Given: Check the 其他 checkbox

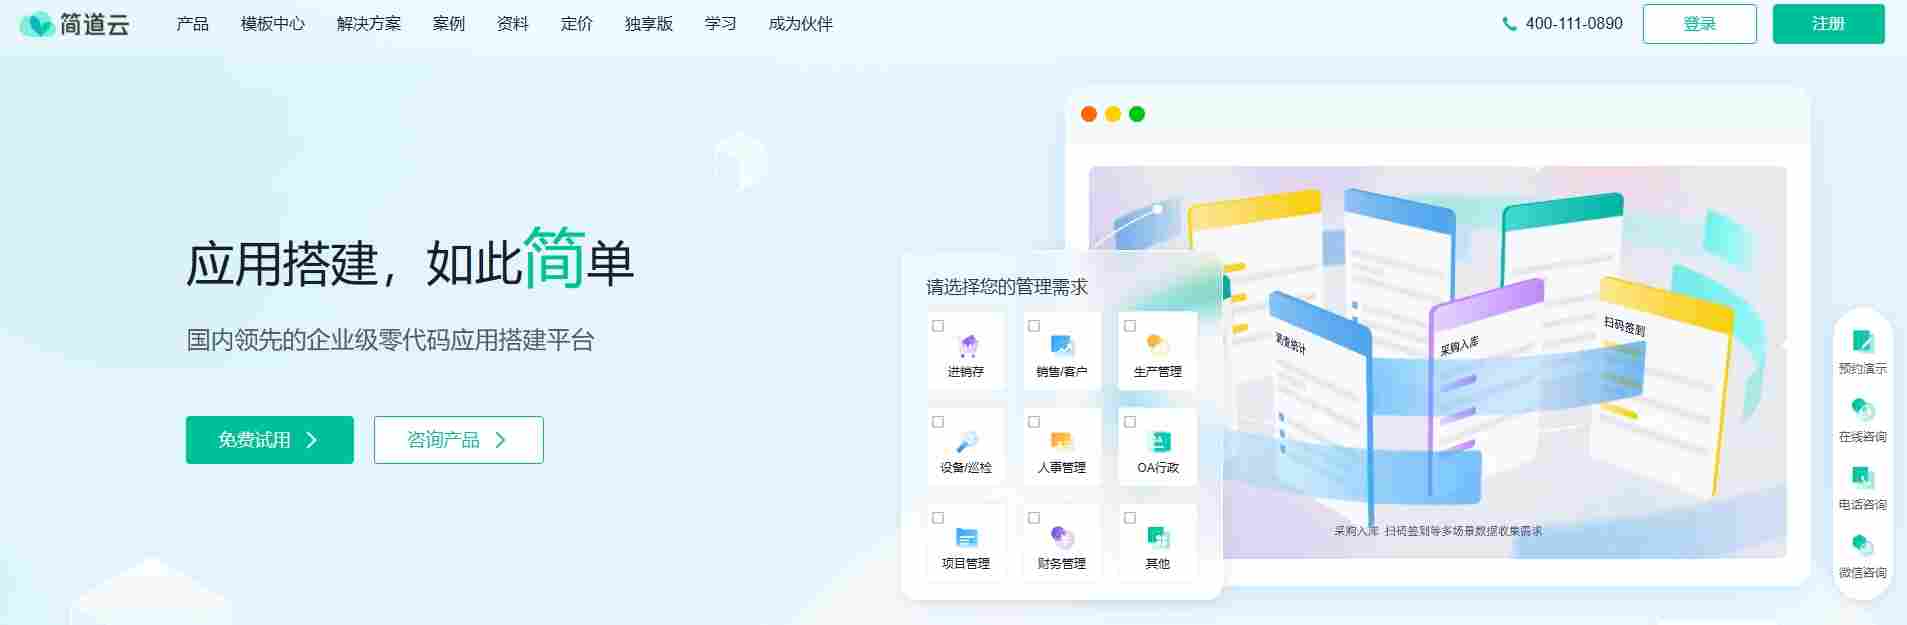Looking at the screenshot, I should click(x=1130, y=518).
